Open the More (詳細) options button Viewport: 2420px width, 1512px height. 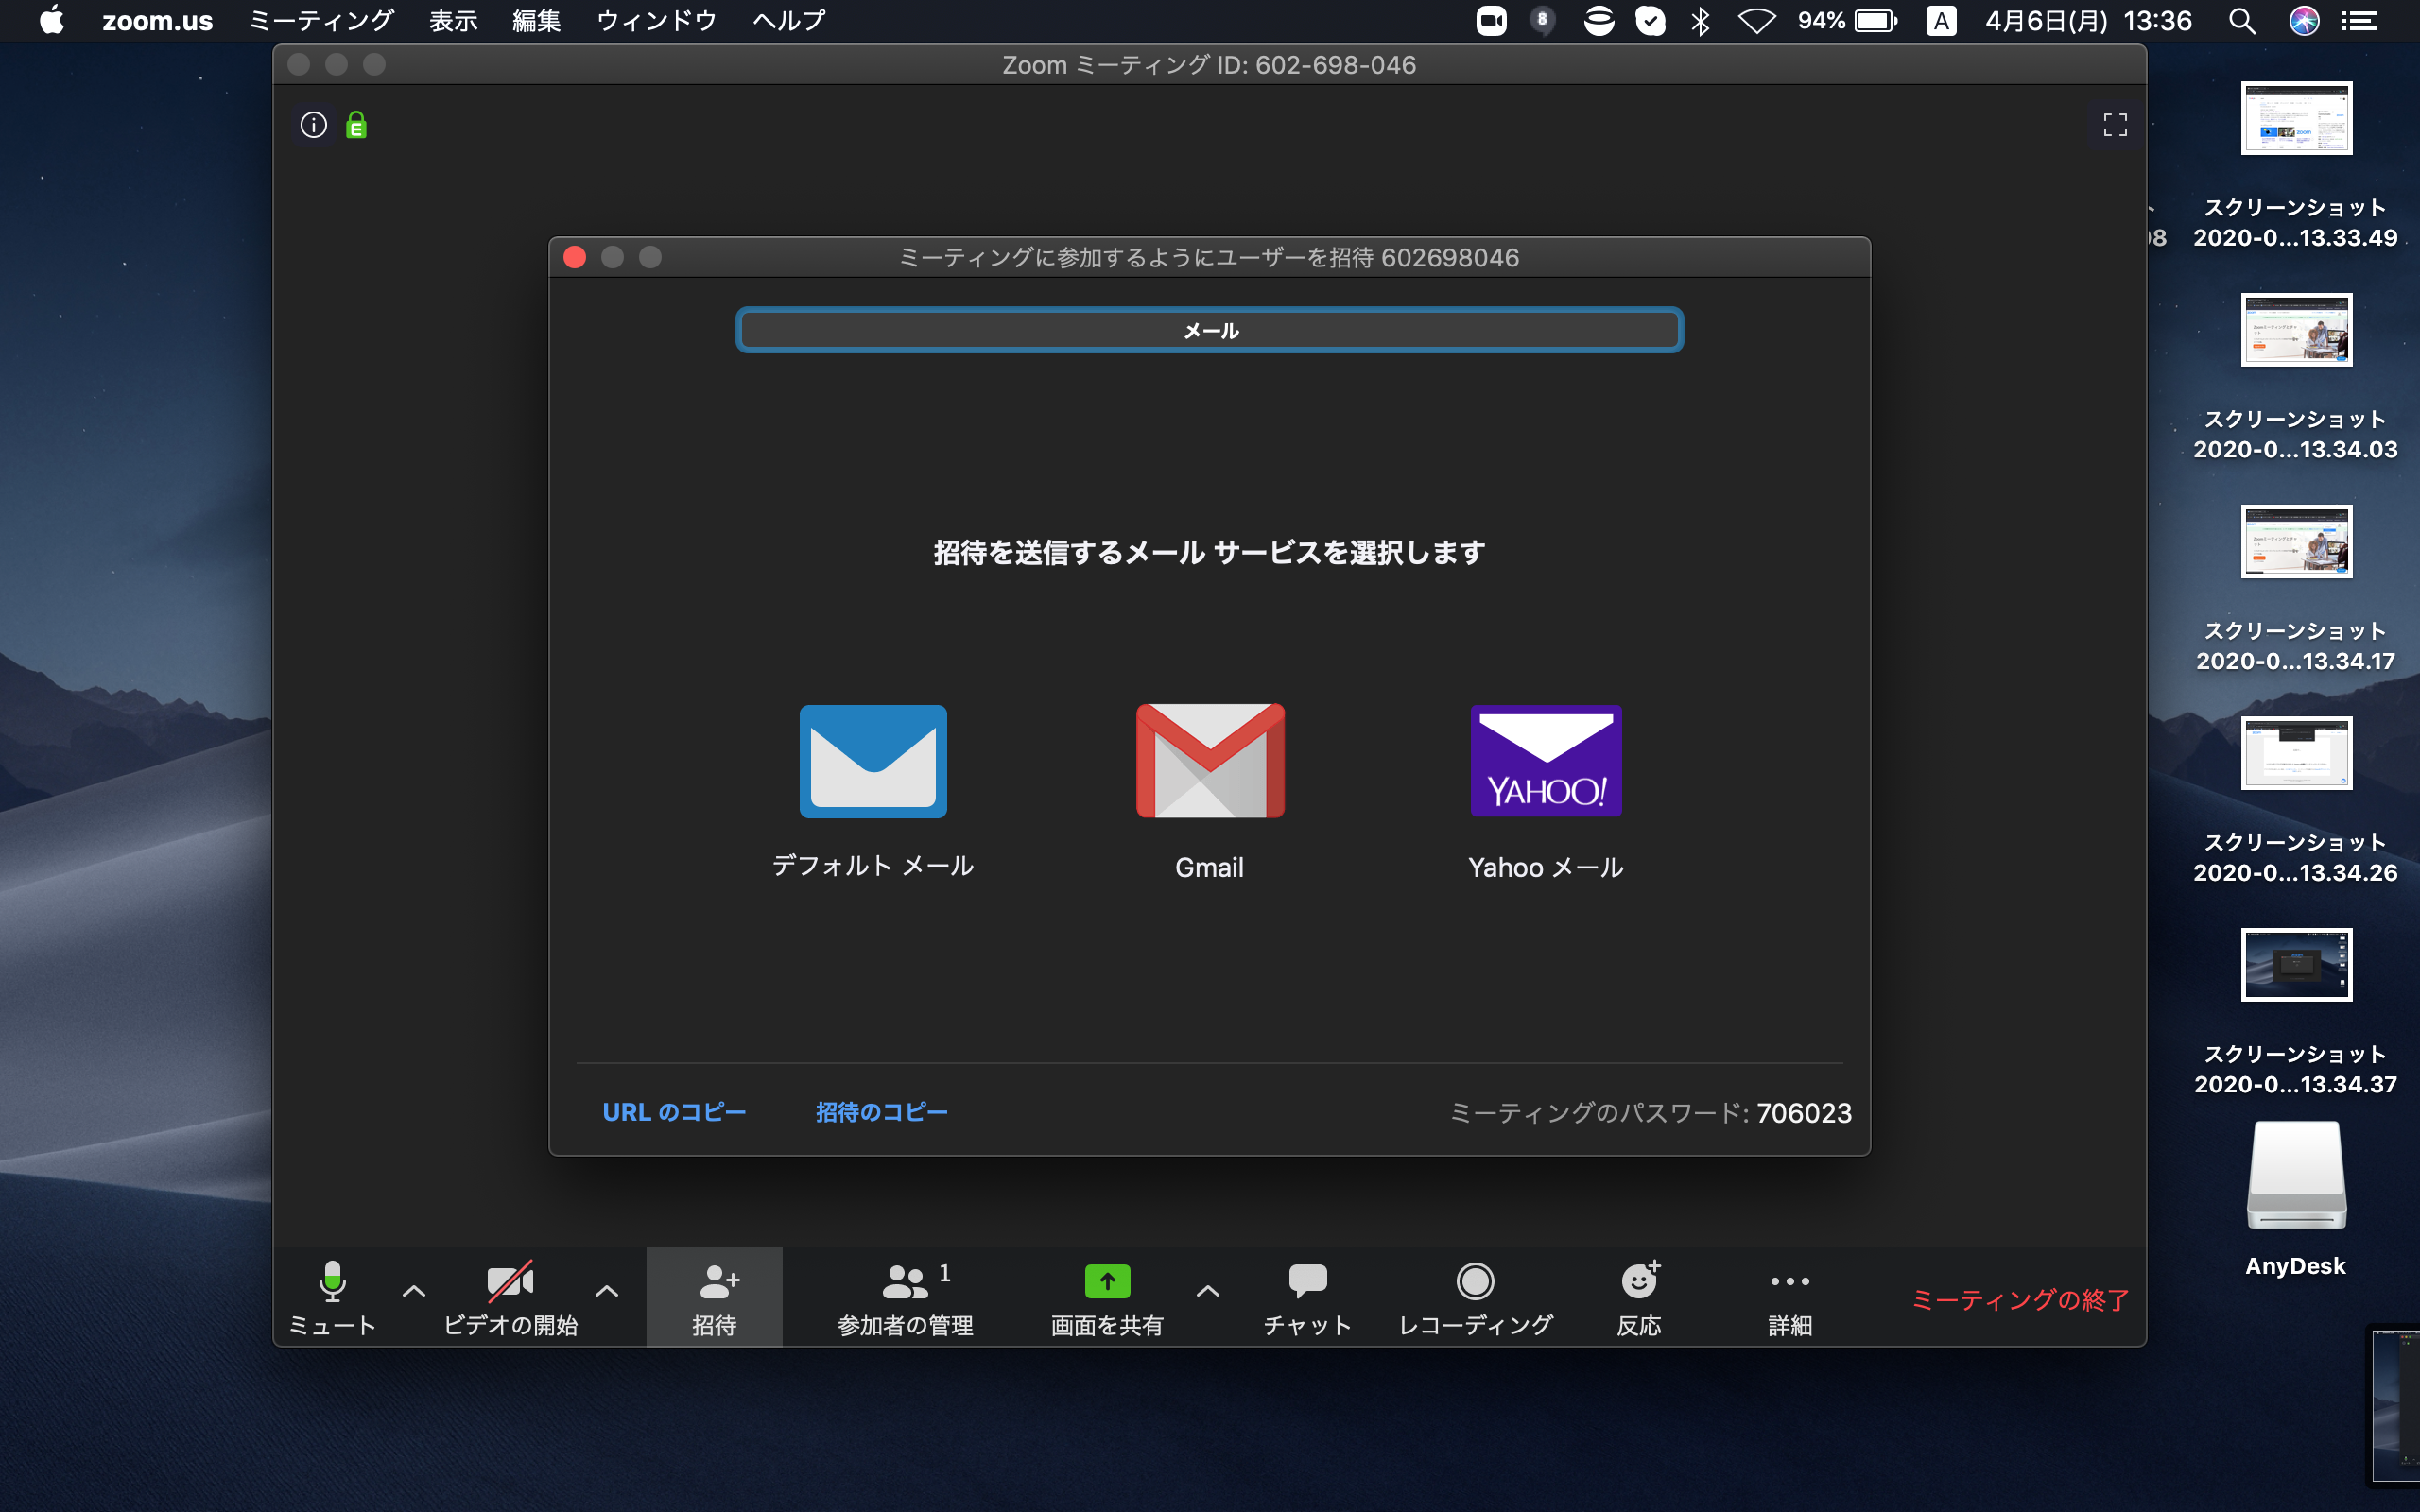[x=1790, y=1297]
